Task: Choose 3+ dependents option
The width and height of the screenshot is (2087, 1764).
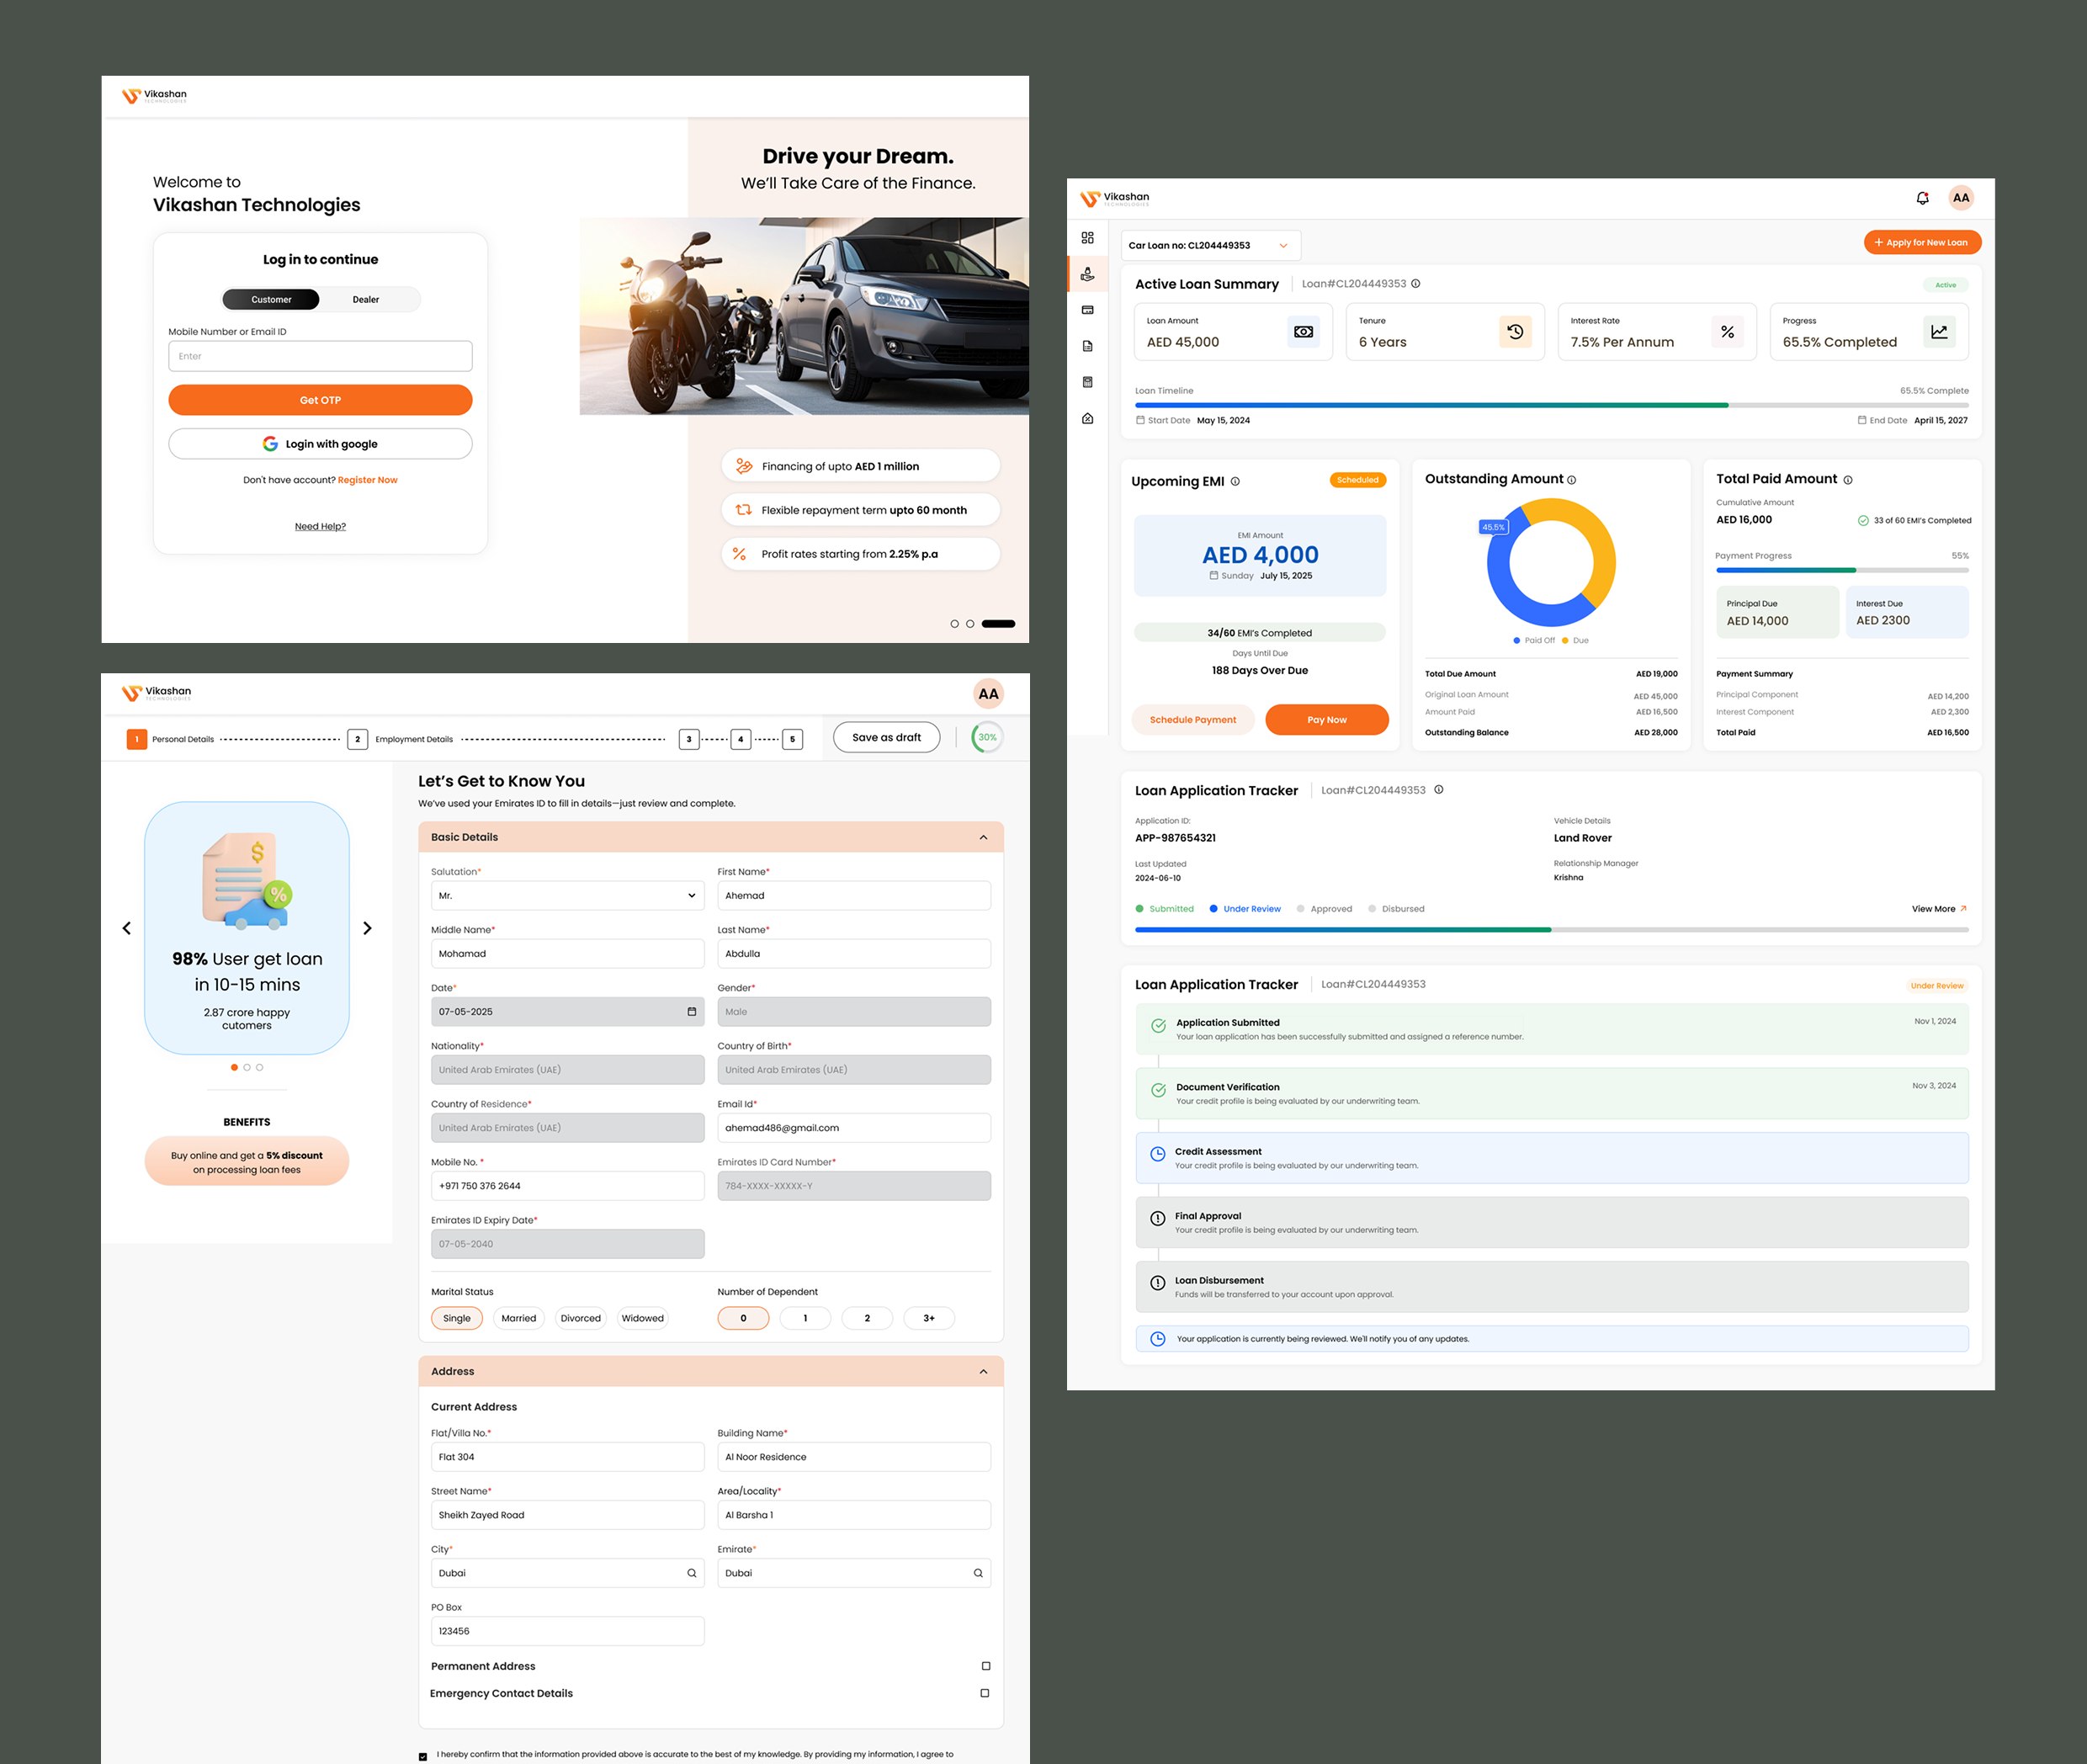Action: coord(929,1318)
